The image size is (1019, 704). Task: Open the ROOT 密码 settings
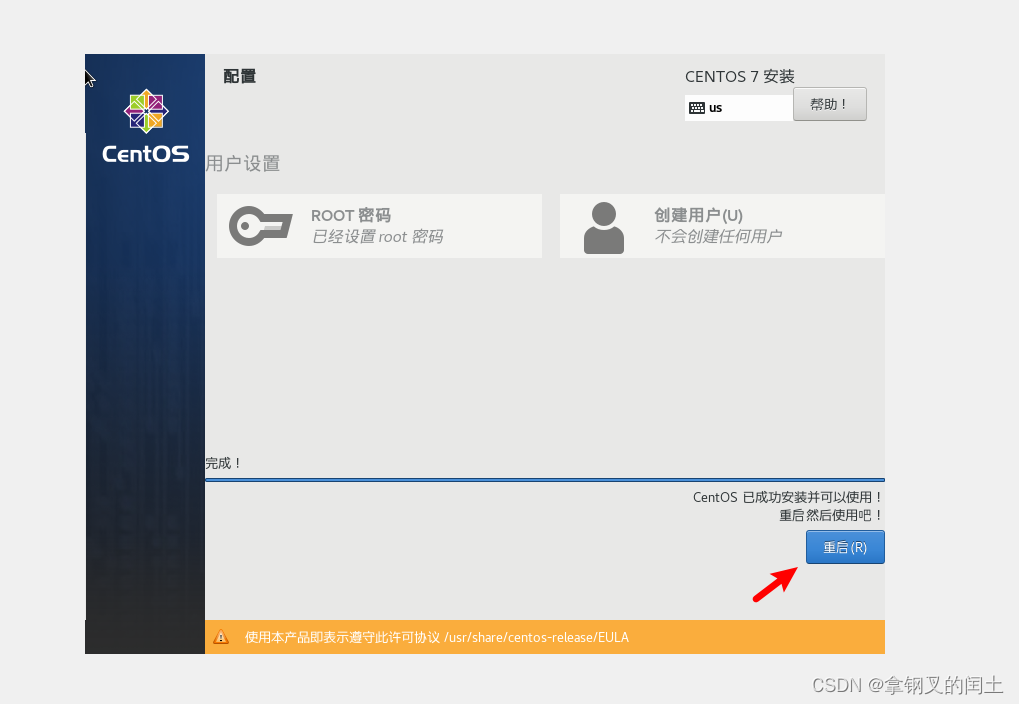coord(380,226)
